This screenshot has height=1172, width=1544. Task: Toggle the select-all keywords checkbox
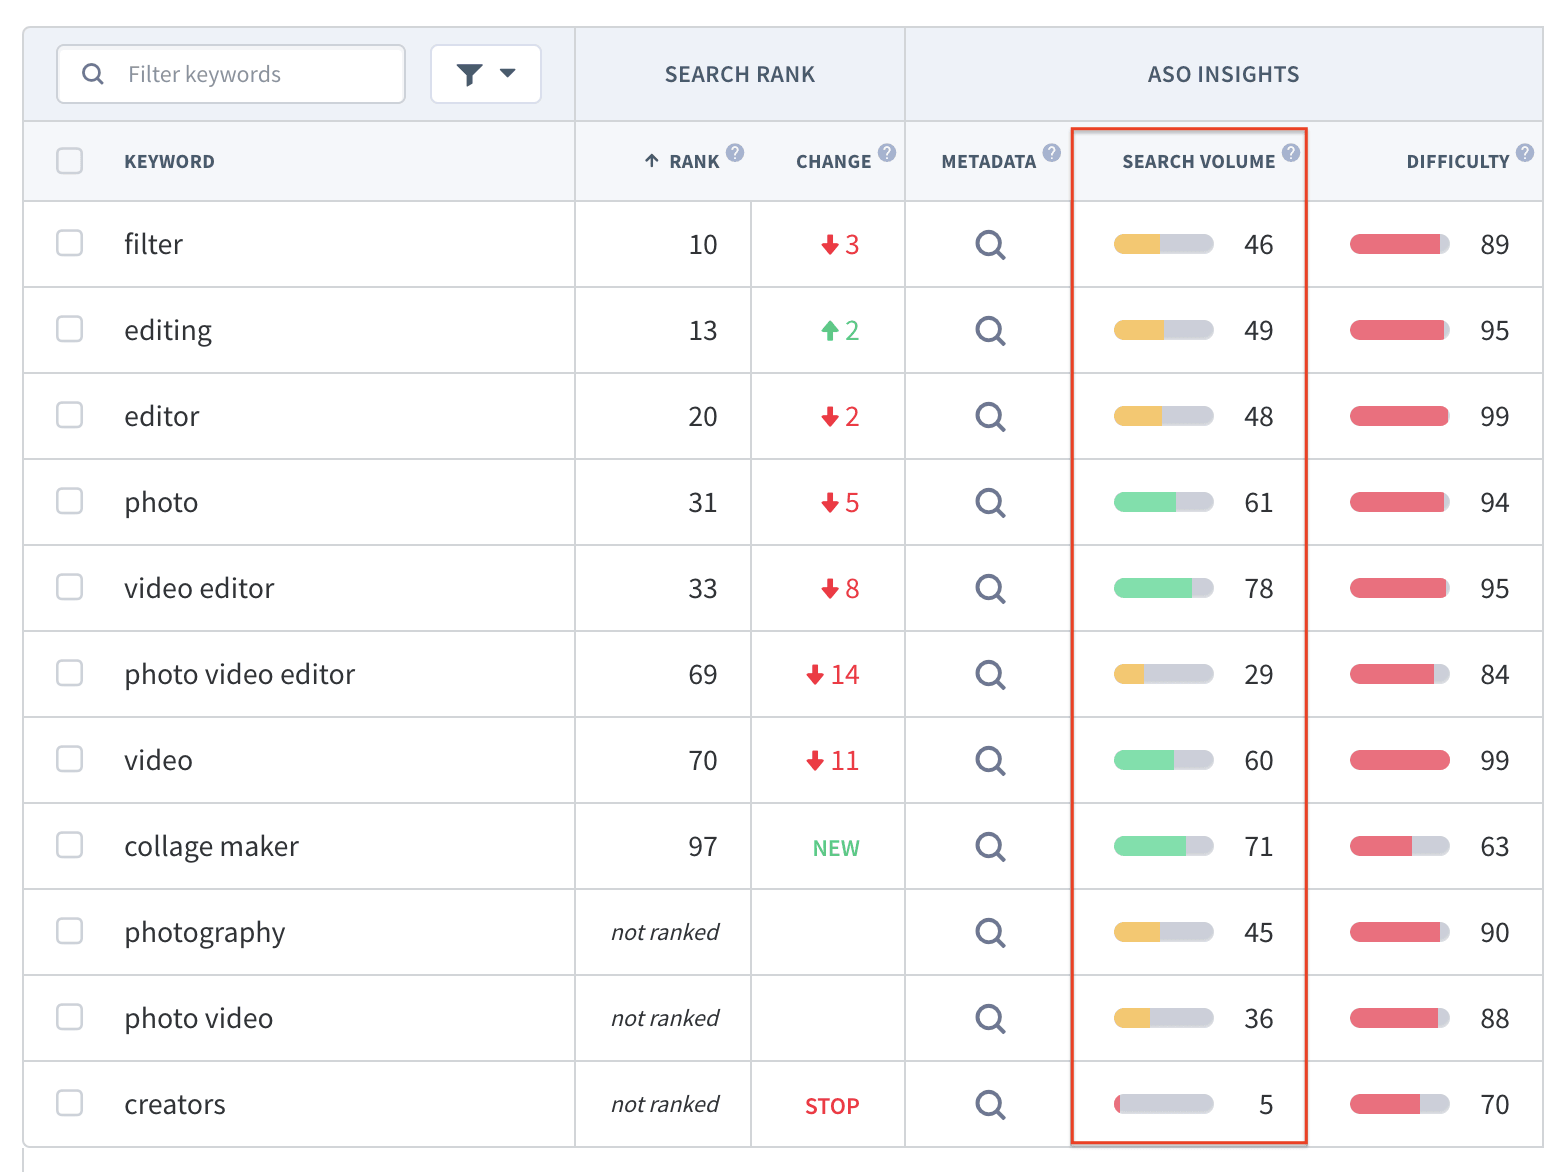tap(70, 161)
